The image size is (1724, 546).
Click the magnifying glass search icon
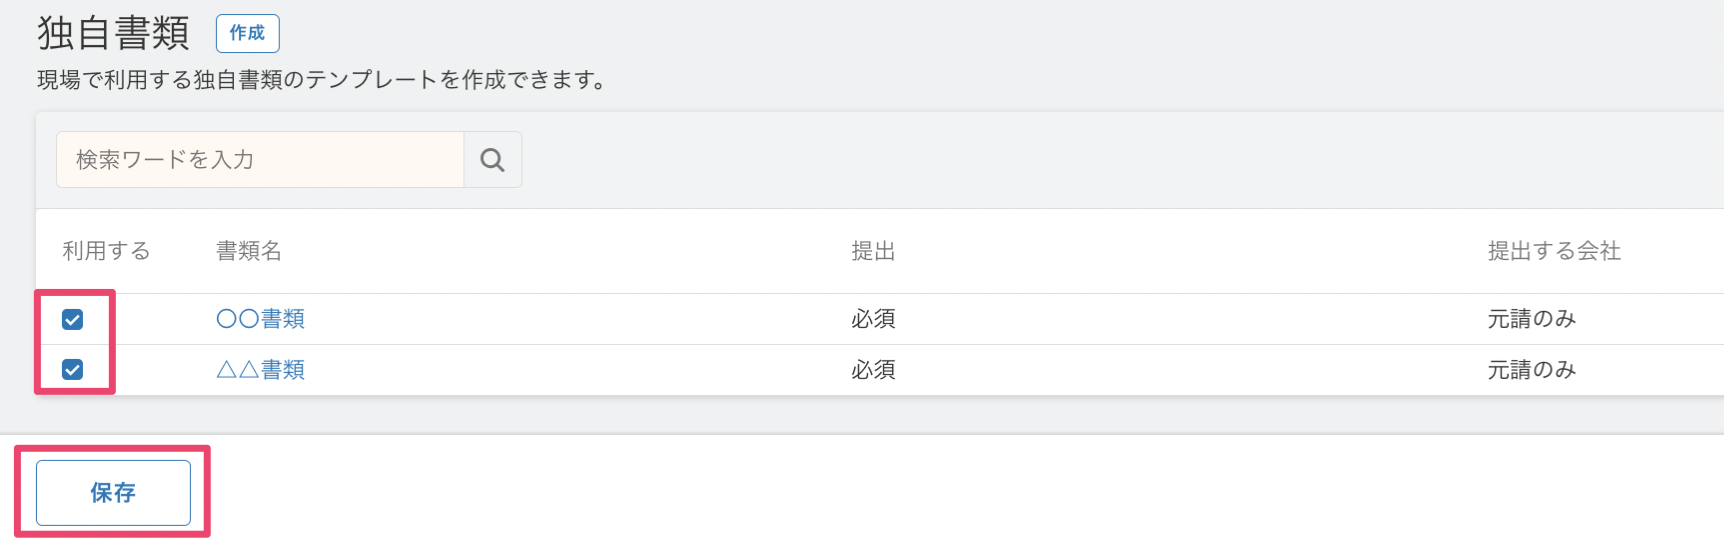pyautogui.click(x=492, y=160)
